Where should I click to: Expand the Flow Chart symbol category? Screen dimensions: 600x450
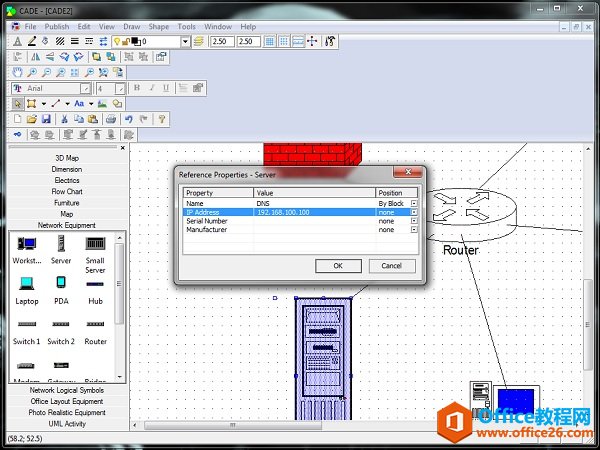67,191
